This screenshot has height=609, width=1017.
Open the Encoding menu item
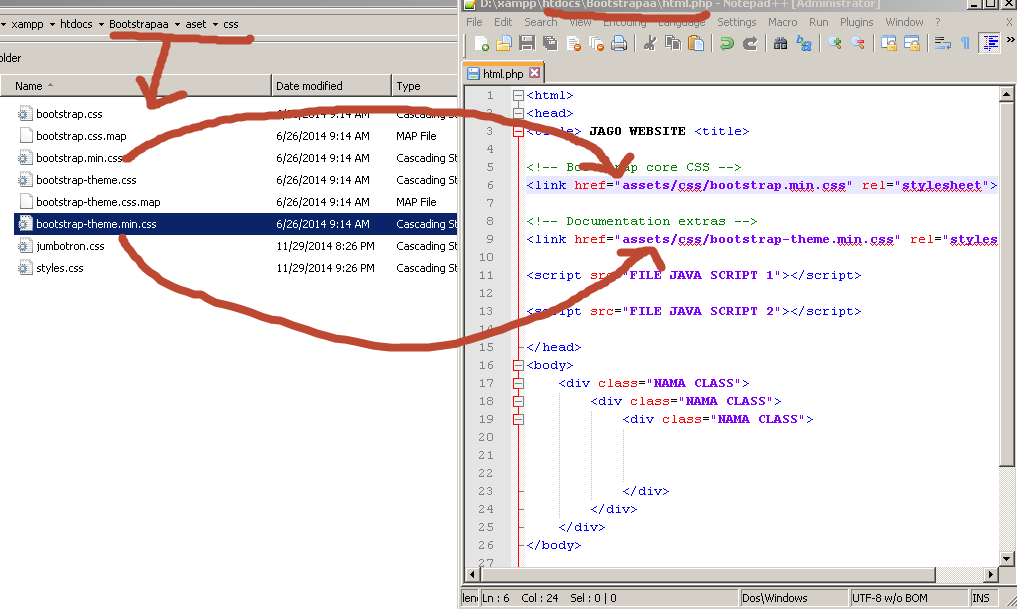click(x=624, y=21)
